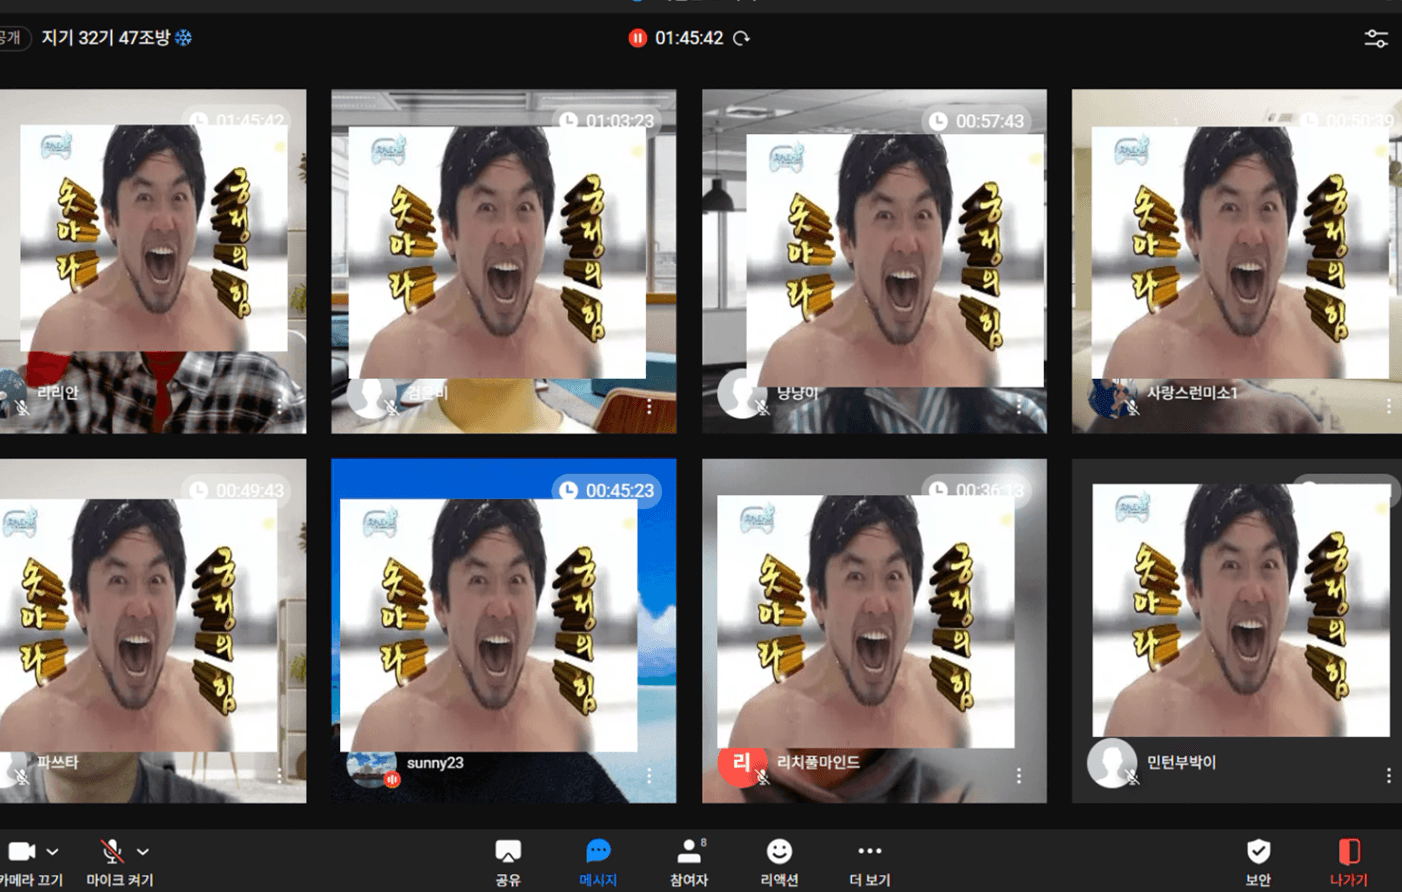This screenshot has width=1402, height=892.
Task: Click the 사랑스런미소1 participant name
Action: tap(1192, 393)
